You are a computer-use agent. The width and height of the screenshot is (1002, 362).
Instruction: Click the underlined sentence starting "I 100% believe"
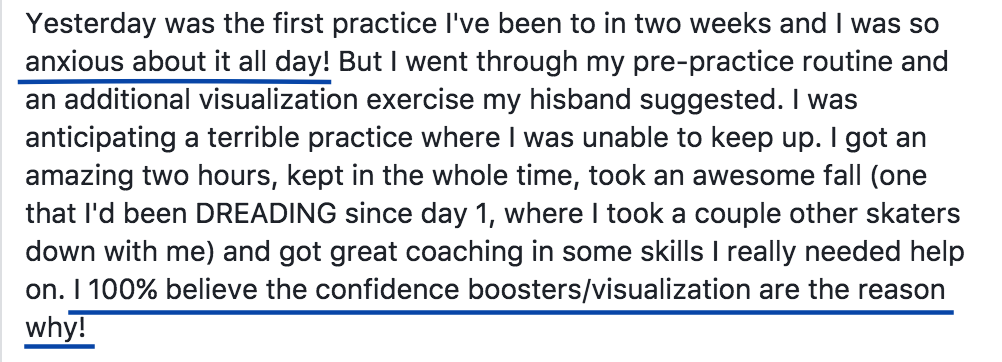click(x=509, y=291)
